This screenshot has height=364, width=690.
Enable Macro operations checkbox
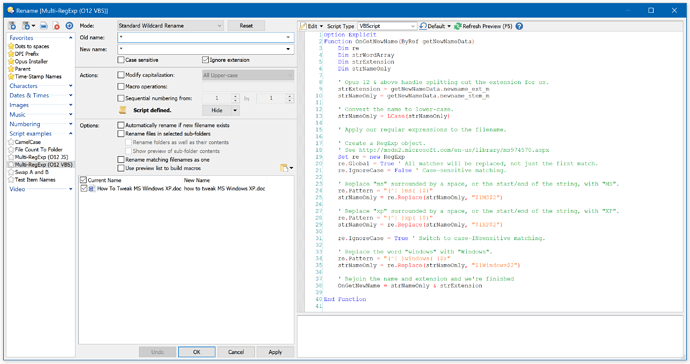(121, 86)
